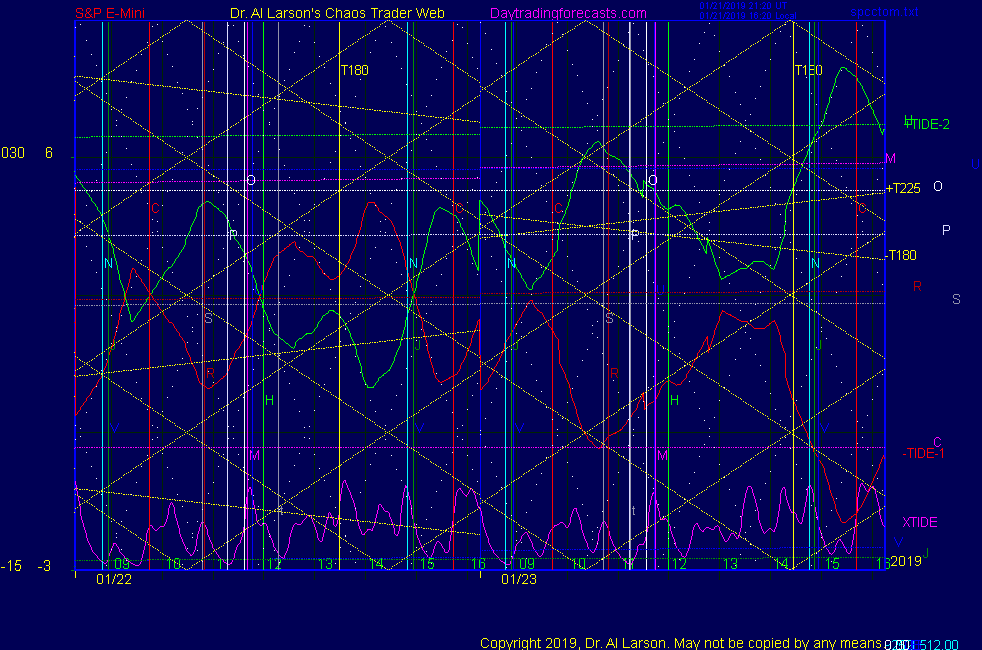This screenshot has height=650, width=982.
Task: Click the -15 left axis value
Action: point(11,566)
